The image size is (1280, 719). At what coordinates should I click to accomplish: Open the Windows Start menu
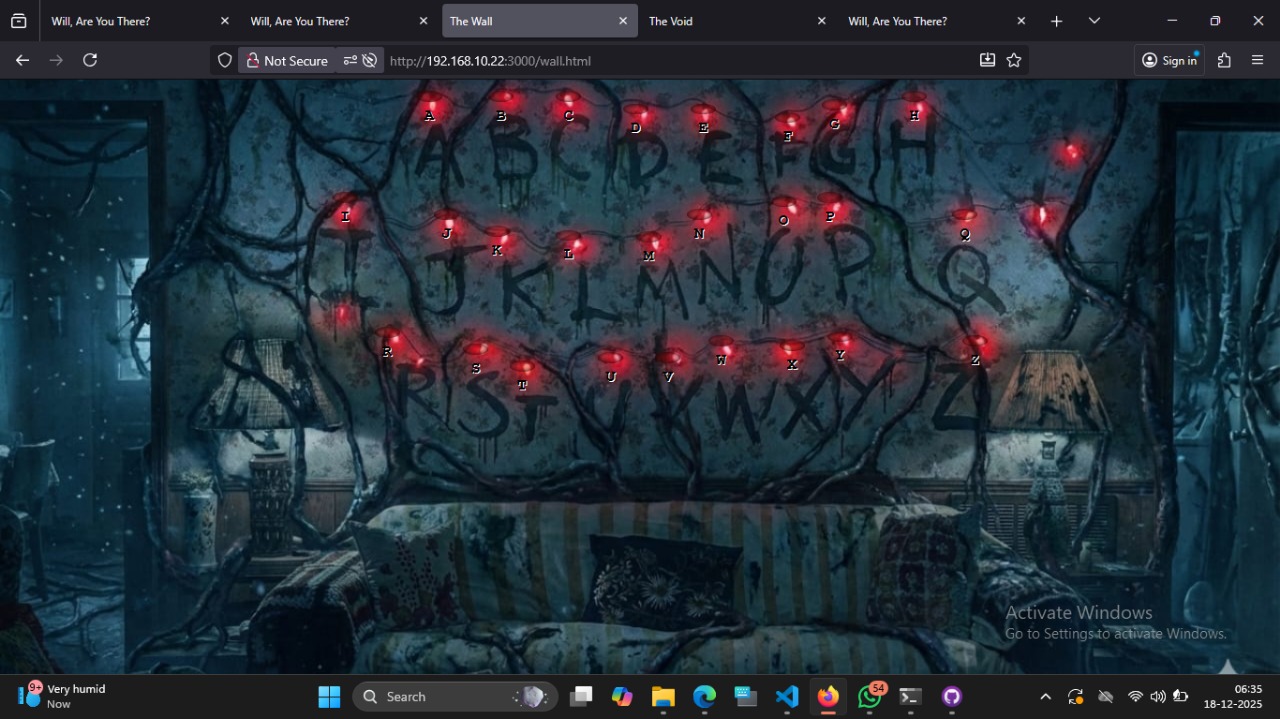click(329, 696)
